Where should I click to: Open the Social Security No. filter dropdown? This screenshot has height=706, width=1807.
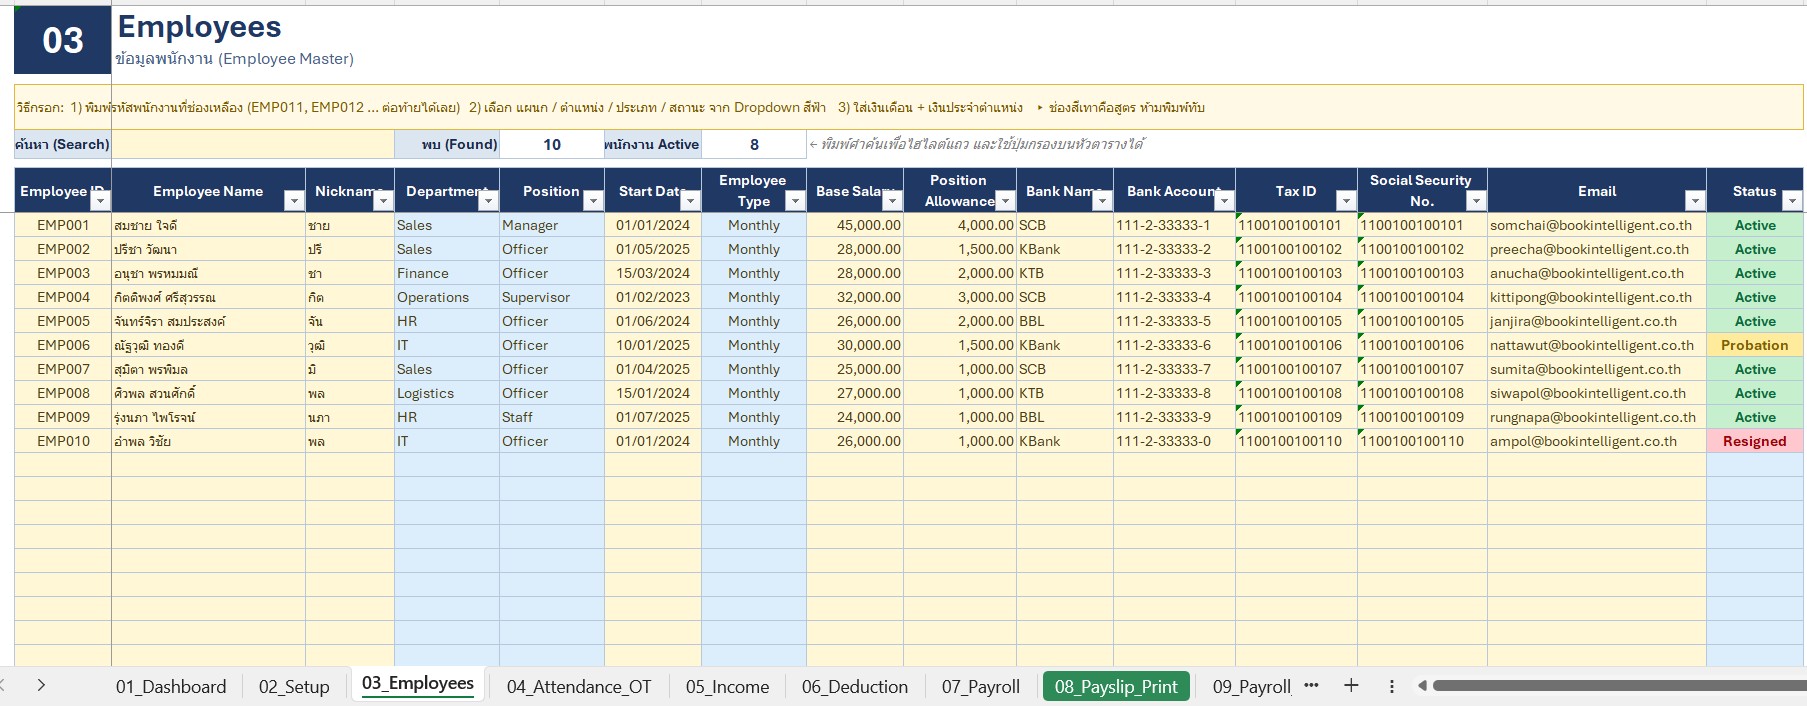pyautogui.click(x=1476, y=201)
